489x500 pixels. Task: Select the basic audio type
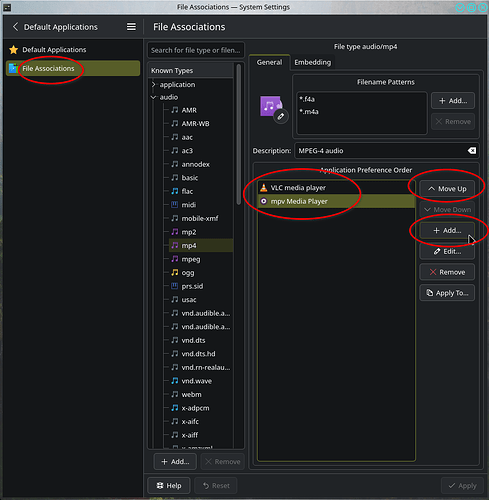point(190,178)
